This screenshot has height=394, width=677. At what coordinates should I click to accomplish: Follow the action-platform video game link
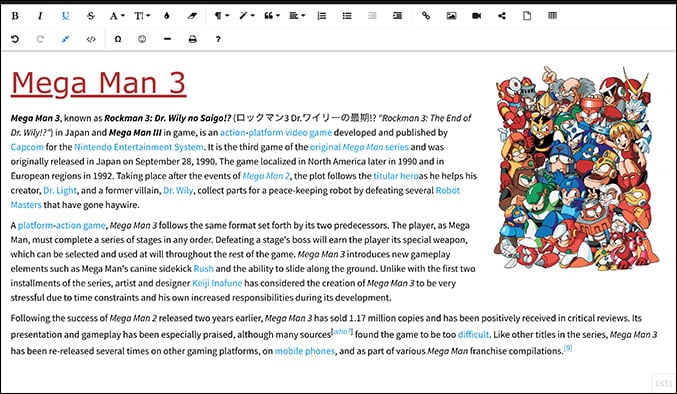(276, 132)
